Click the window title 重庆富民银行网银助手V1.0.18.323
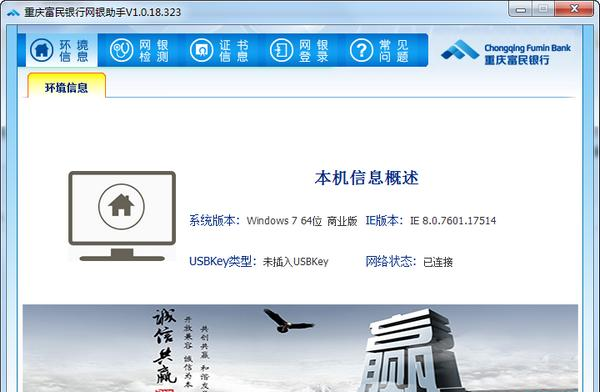The width and height of the screenshot is (600, 392). click(x=103, y=12)
